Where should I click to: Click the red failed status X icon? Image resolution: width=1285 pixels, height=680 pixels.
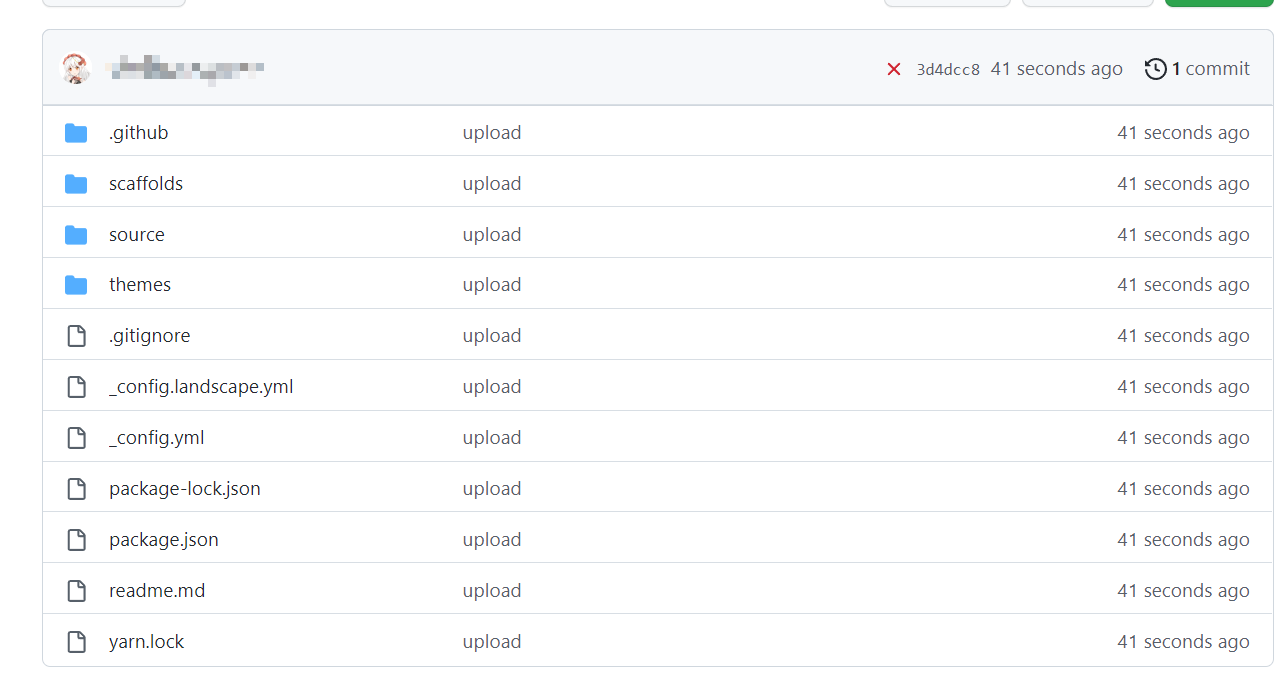click(894, 69)
